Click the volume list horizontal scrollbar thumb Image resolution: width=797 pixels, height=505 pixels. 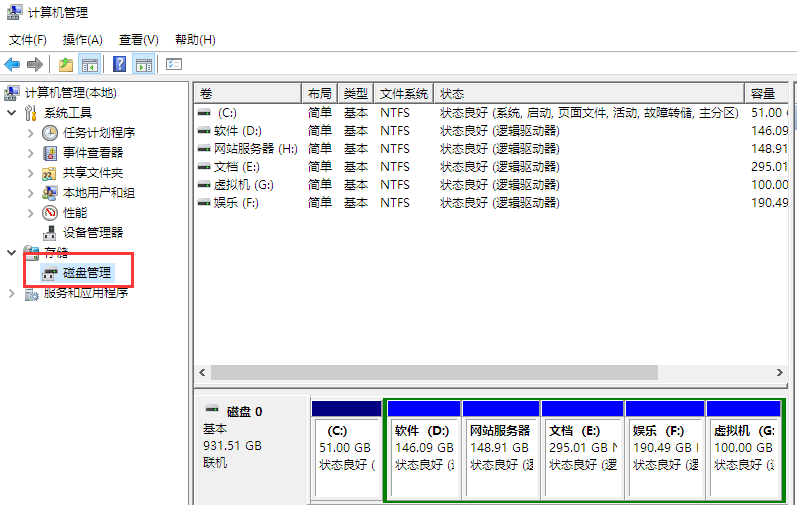coord(435,372)
